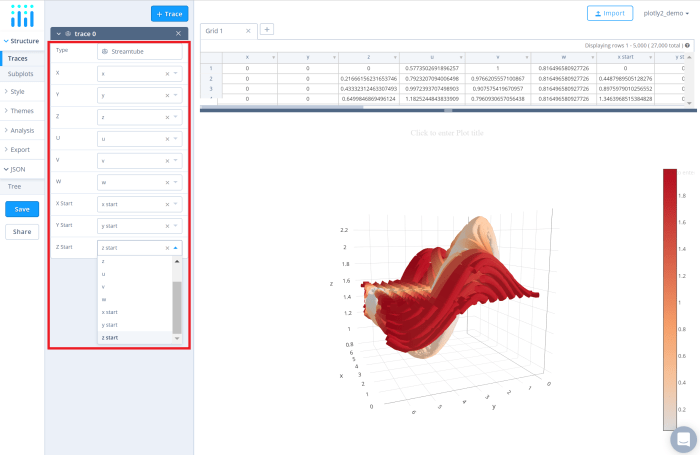Click the Streamtube trace type icon
This screenshot has width=700, height=455.
tap(105, 51)
